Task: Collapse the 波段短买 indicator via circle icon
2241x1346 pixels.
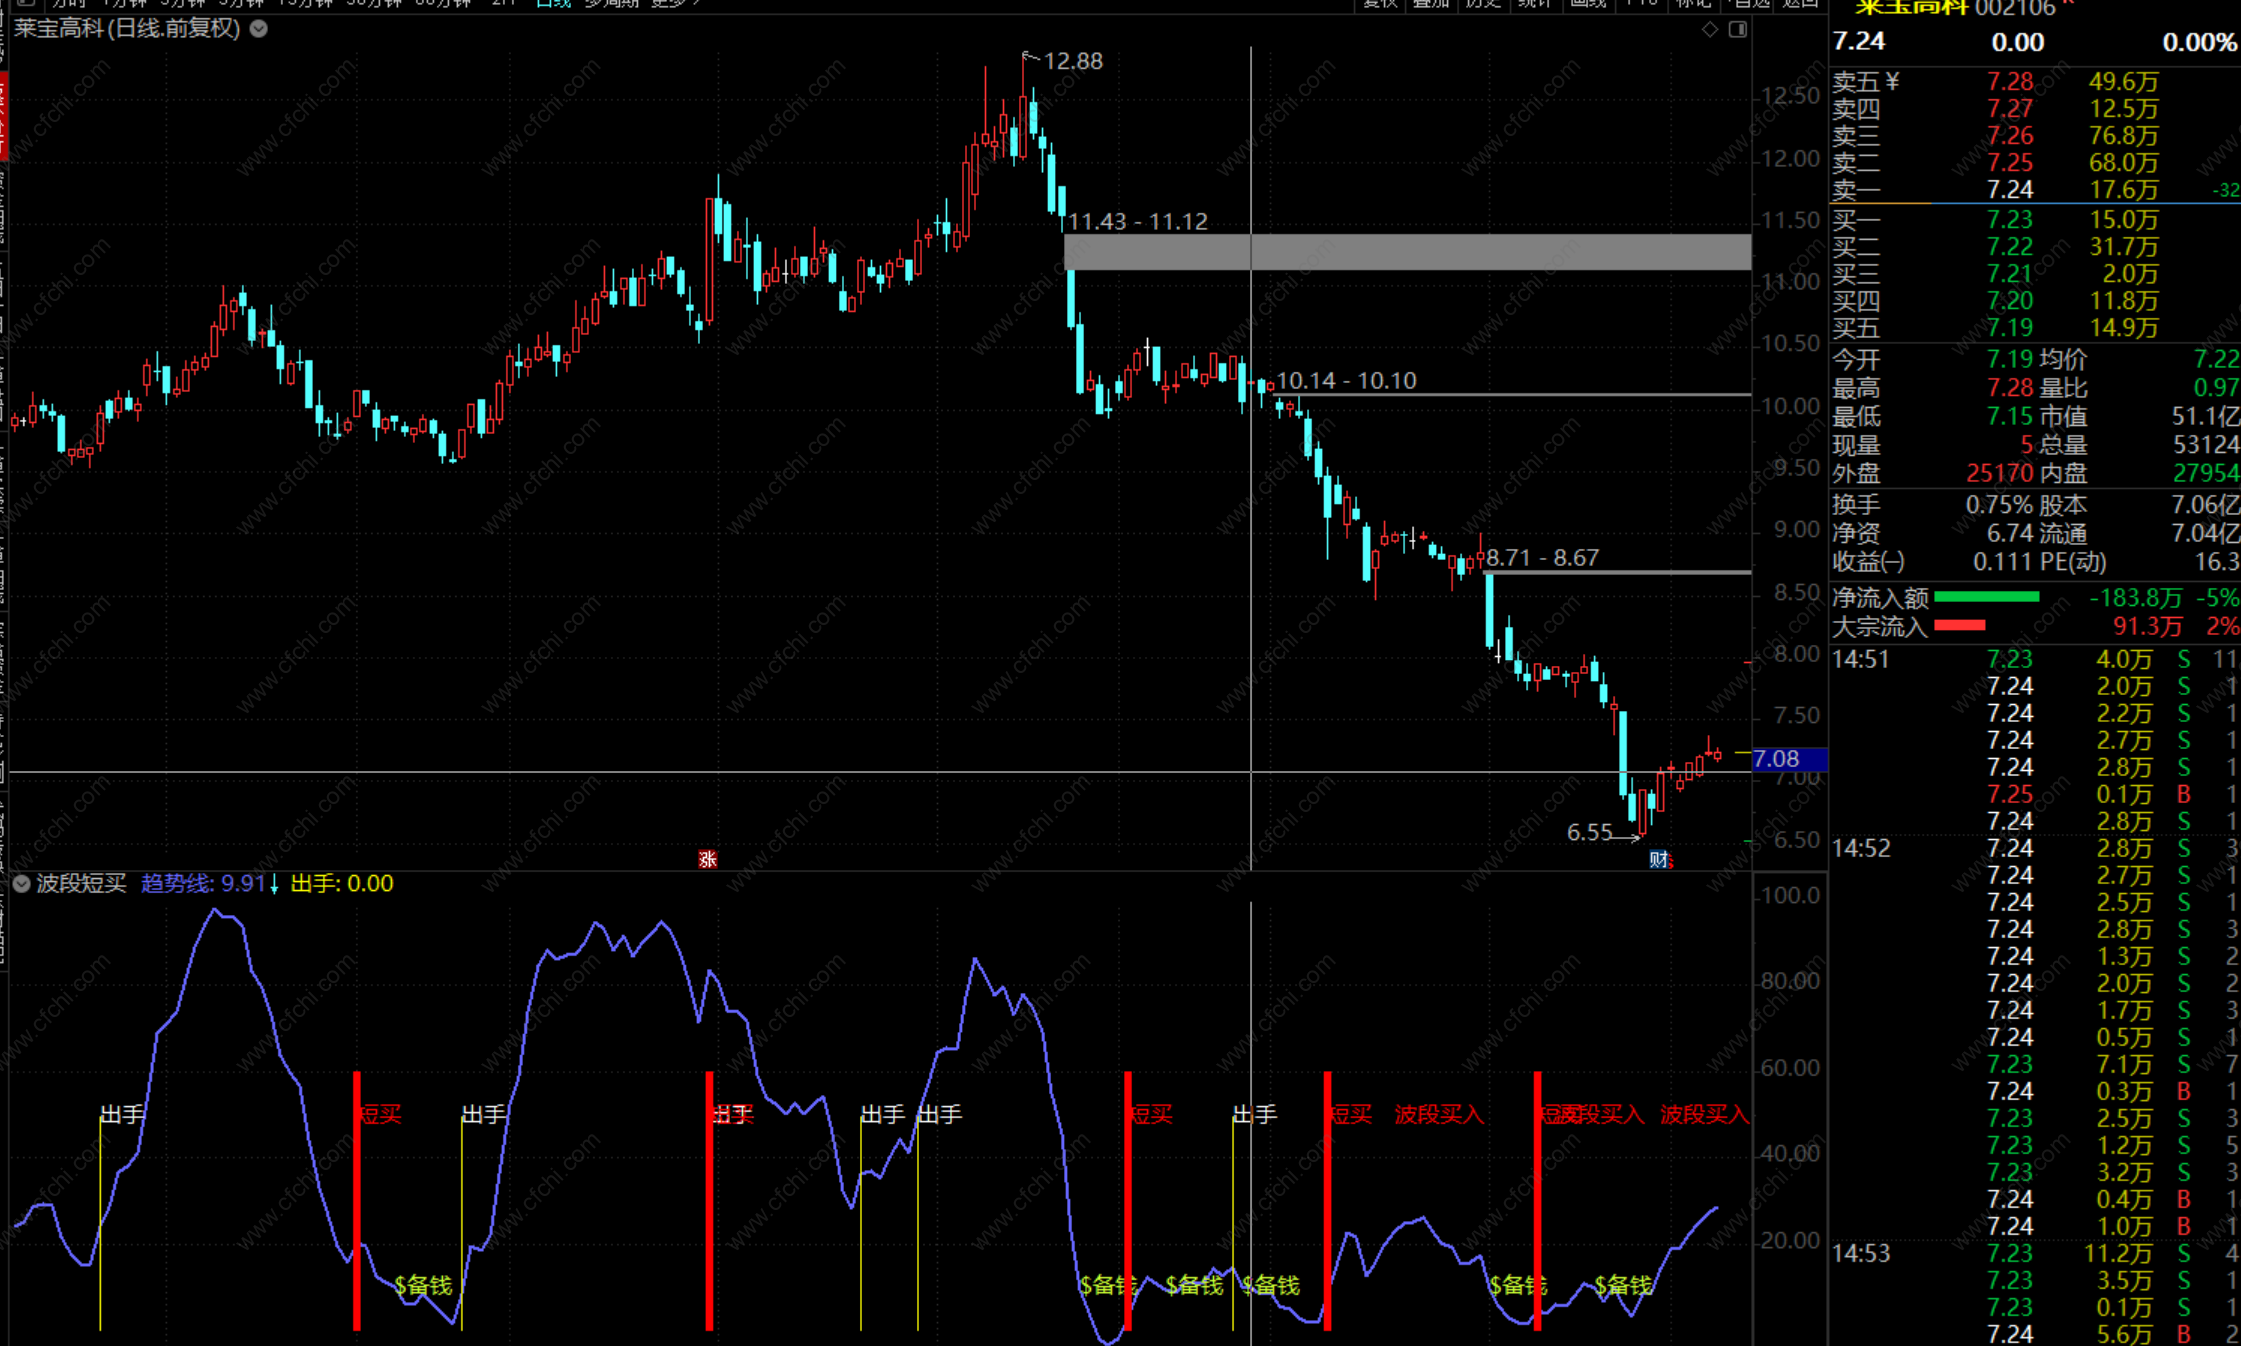Action: pyautogui.click(x=21, y=884)
